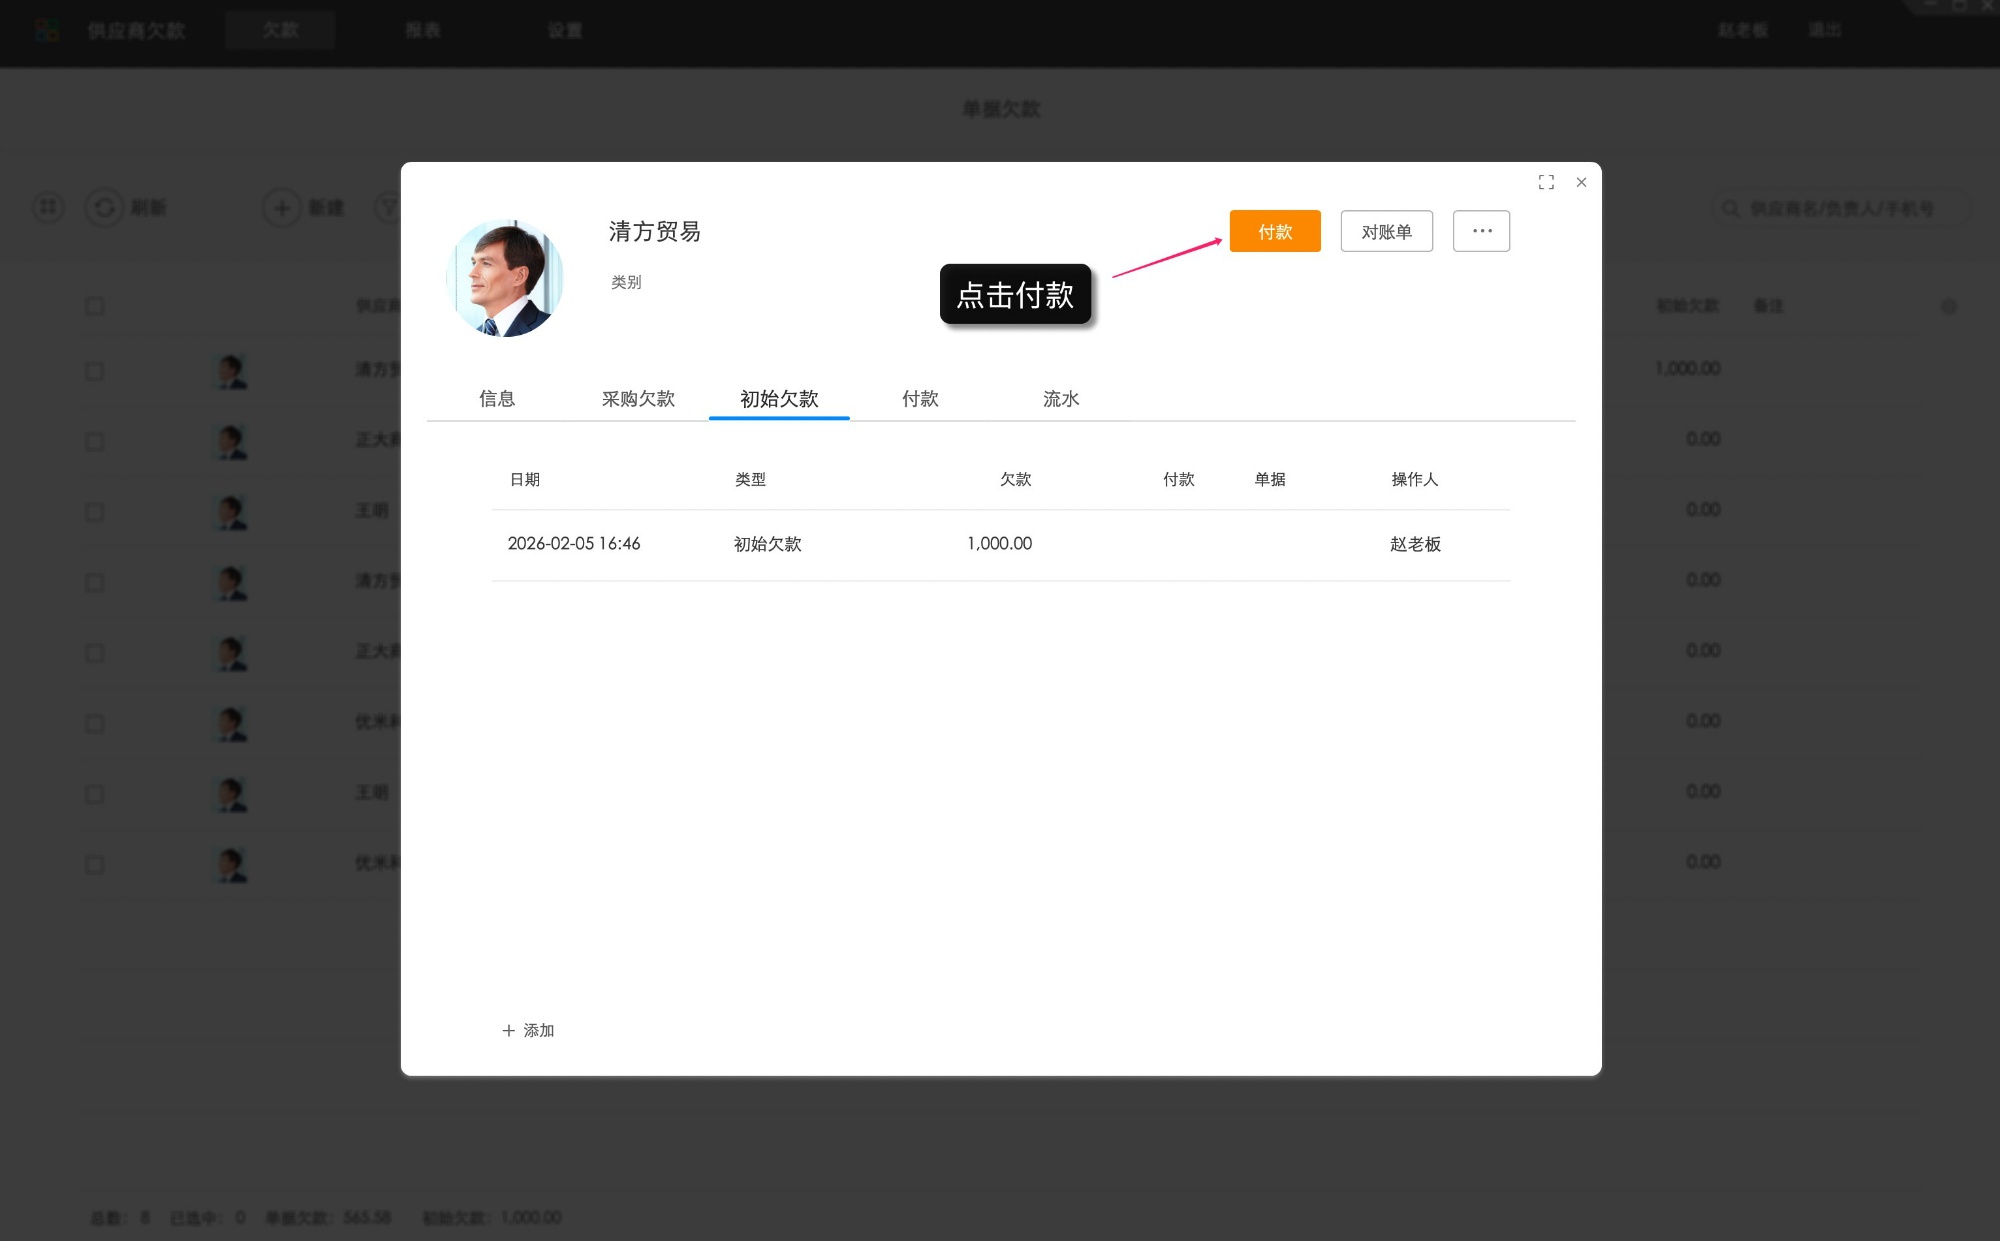2000x1241 pixels.
Task: Open the column settings icon in the table header
Action: pos(1948,306)
